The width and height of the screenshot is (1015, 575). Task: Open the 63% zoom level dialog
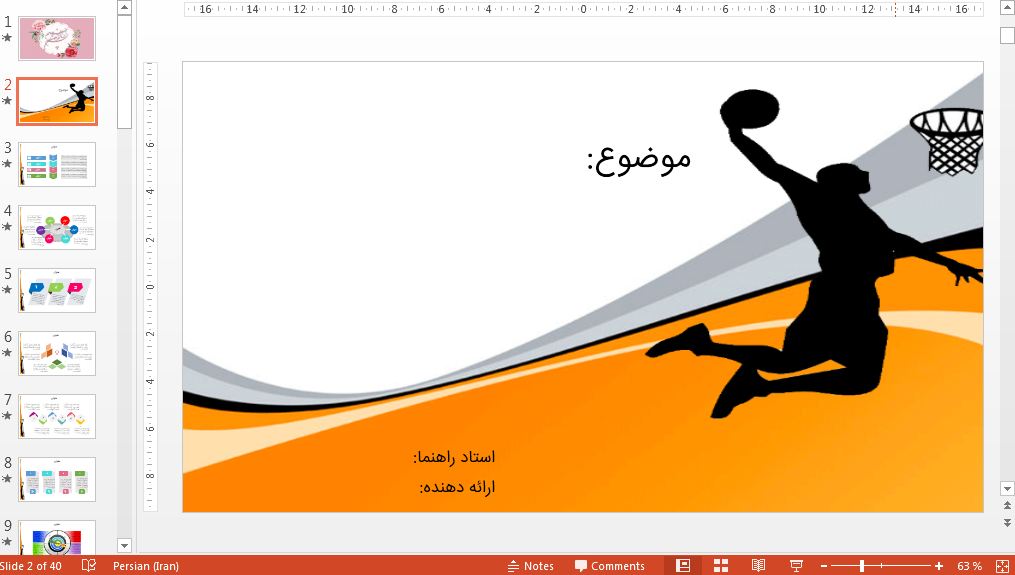pyautogui.click(x=969, y=566)
